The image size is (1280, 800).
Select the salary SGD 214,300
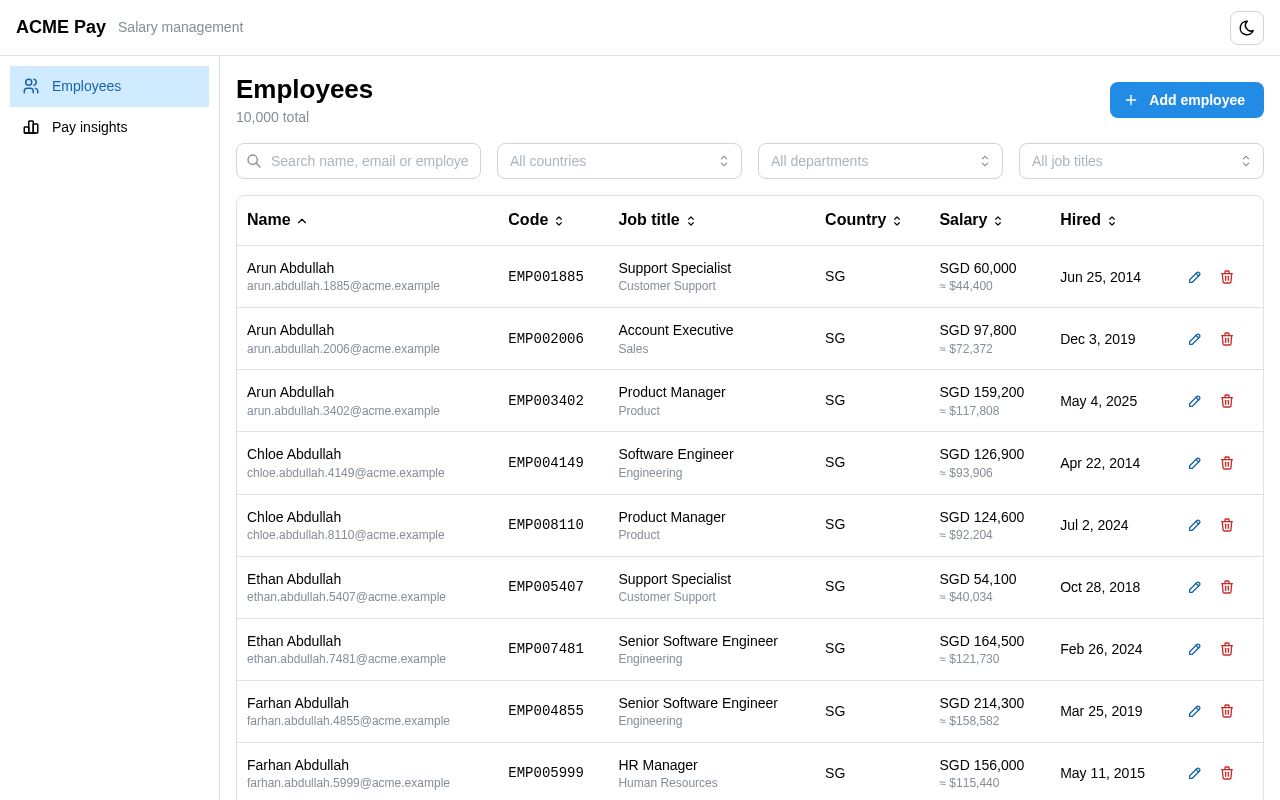(982, 703)
